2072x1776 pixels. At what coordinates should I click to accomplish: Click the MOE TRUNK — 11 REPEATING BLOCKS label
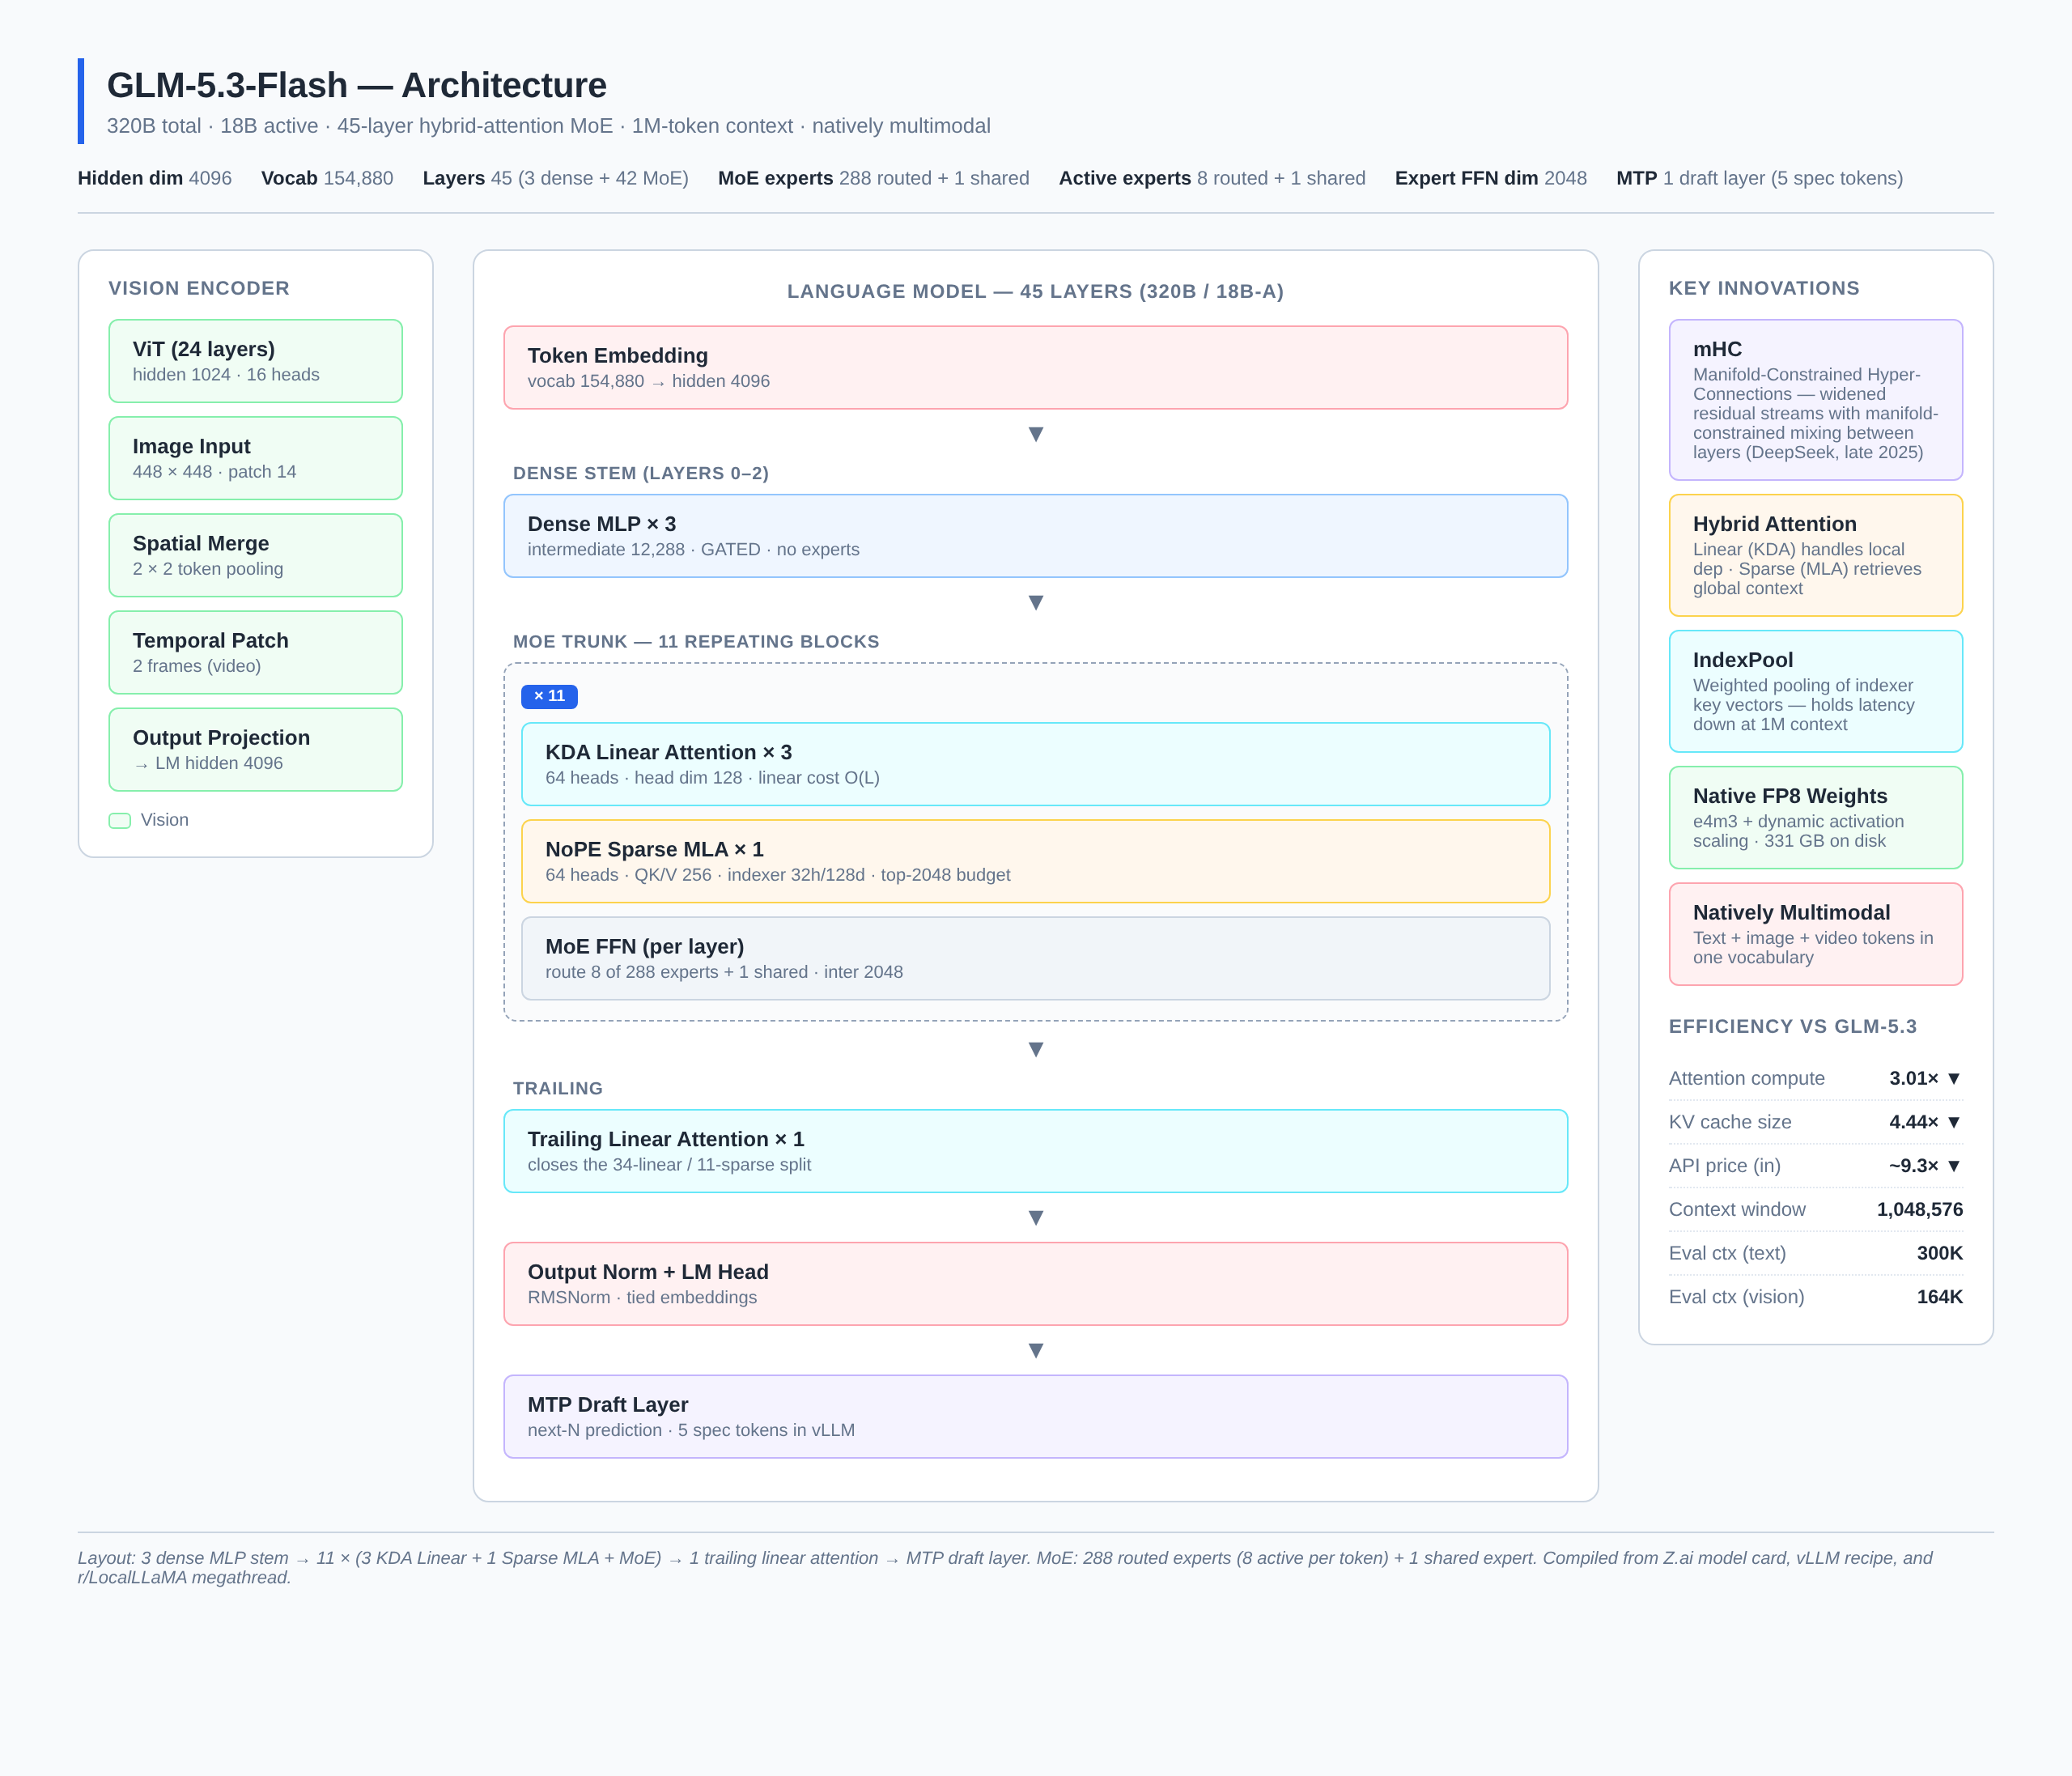tap(695, 641)
